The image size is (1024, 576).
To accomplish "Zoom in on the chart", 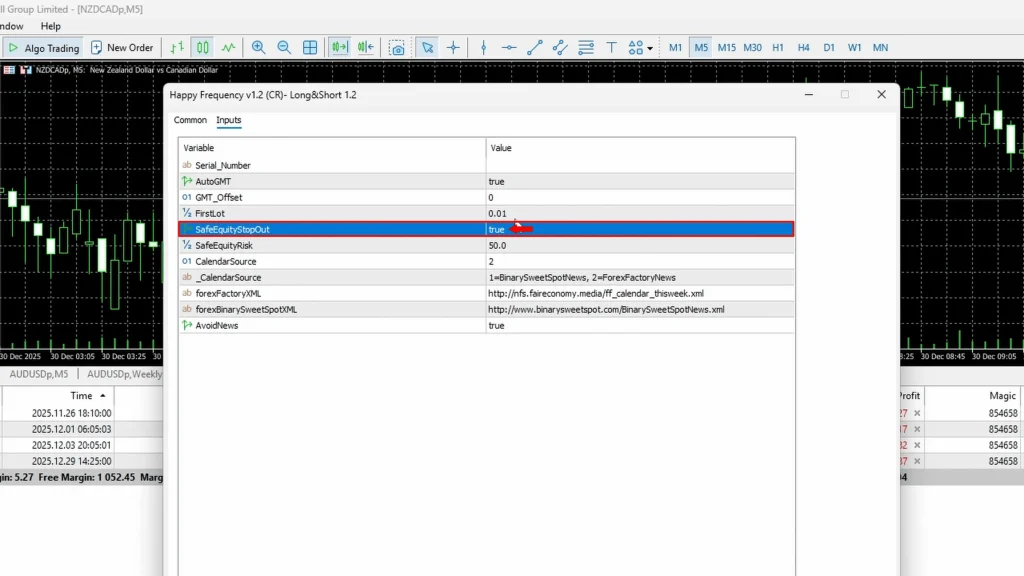I will [x=259, y=47].
